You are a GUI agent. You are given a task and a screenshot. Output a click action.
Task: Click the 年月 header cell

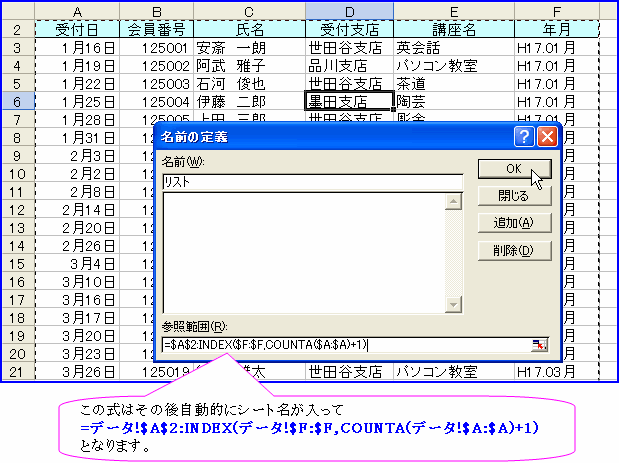[557, 30]
